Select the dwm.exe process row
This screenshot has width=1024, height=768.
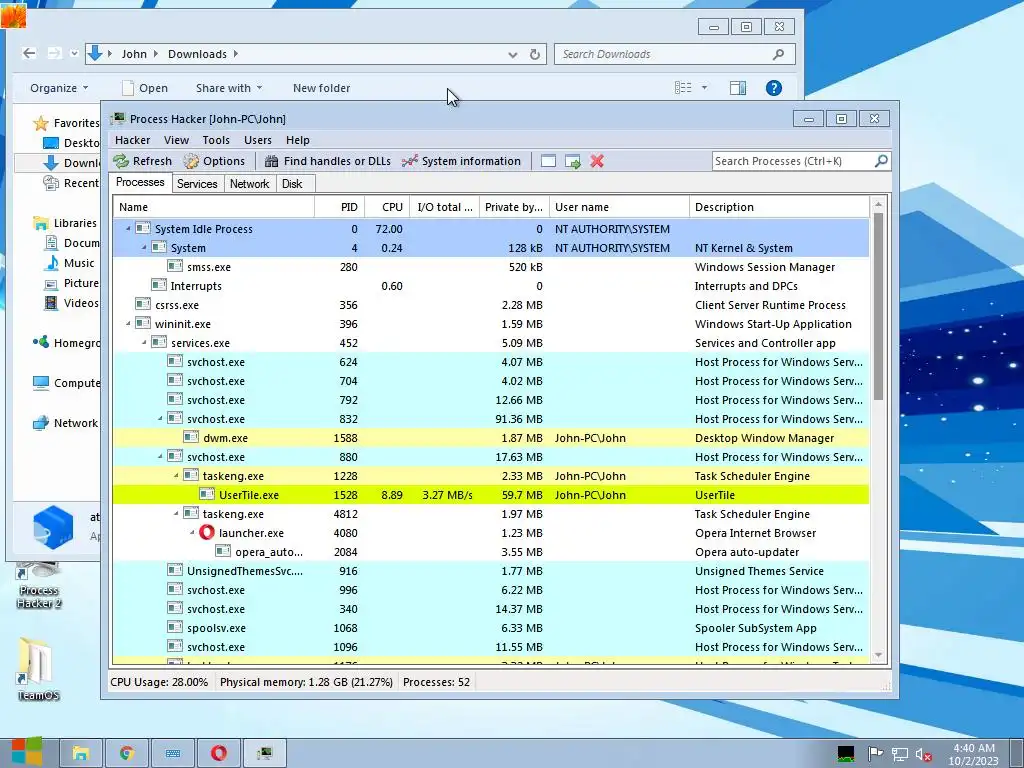coord(491,438)
